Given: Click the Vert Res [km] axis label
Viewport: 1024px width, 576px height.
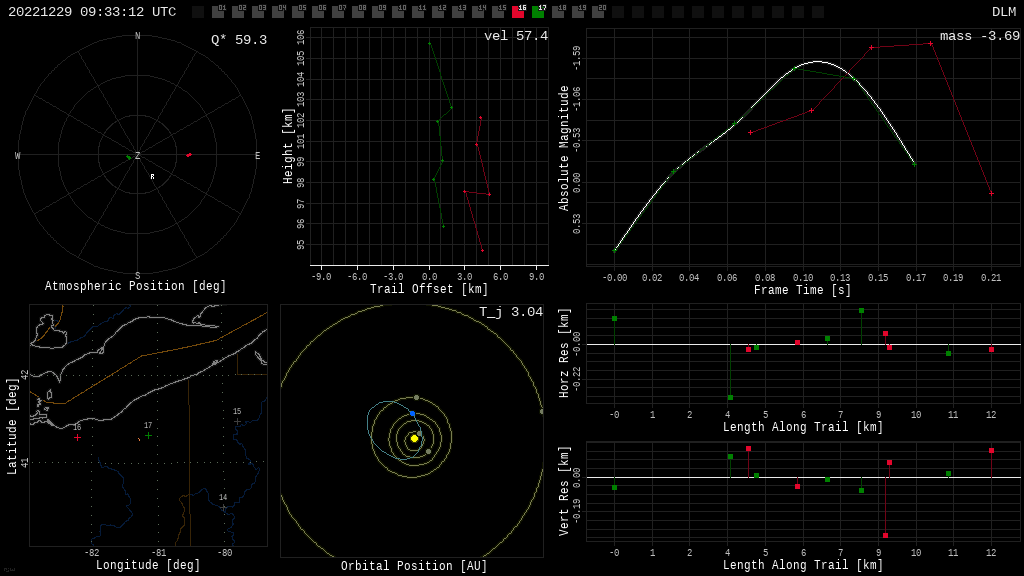Looking at the screenshot, I should pos(564,491).
